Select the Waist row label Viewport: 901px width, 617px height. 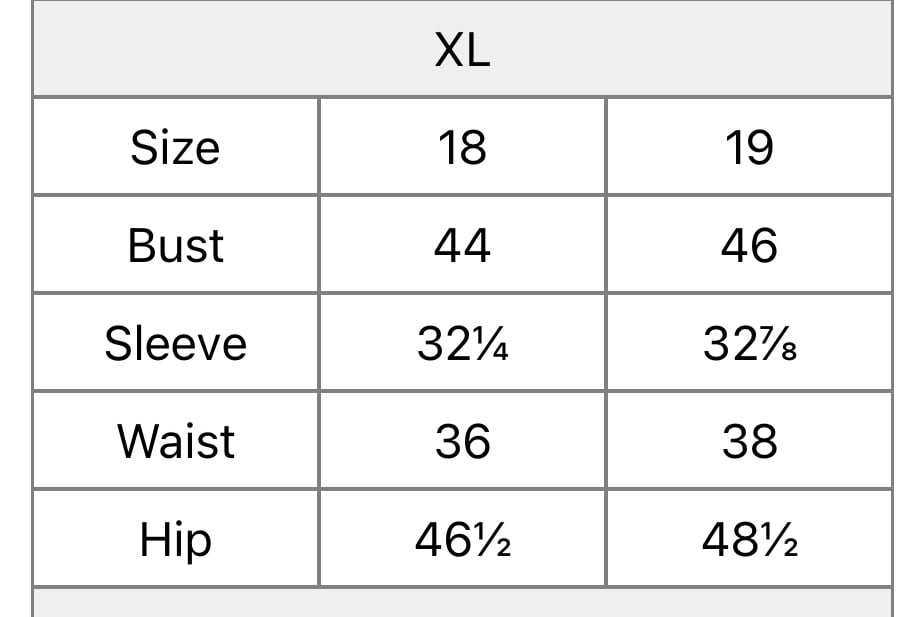(x=175, y=441)
